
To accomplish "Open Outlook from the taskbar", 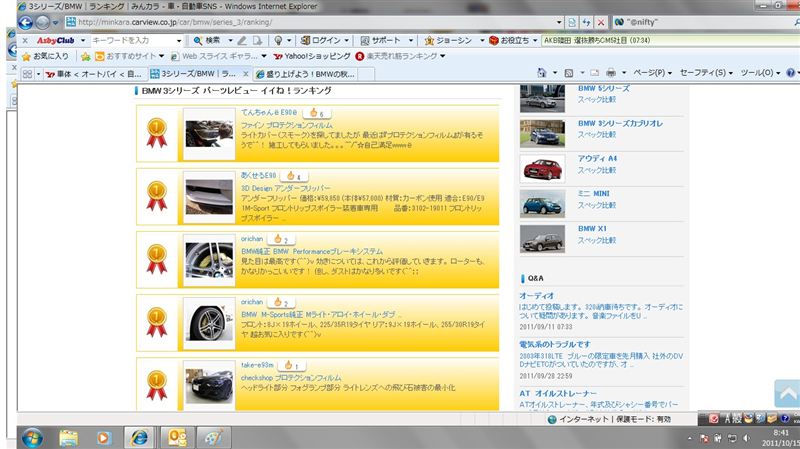I will [177, 438].
